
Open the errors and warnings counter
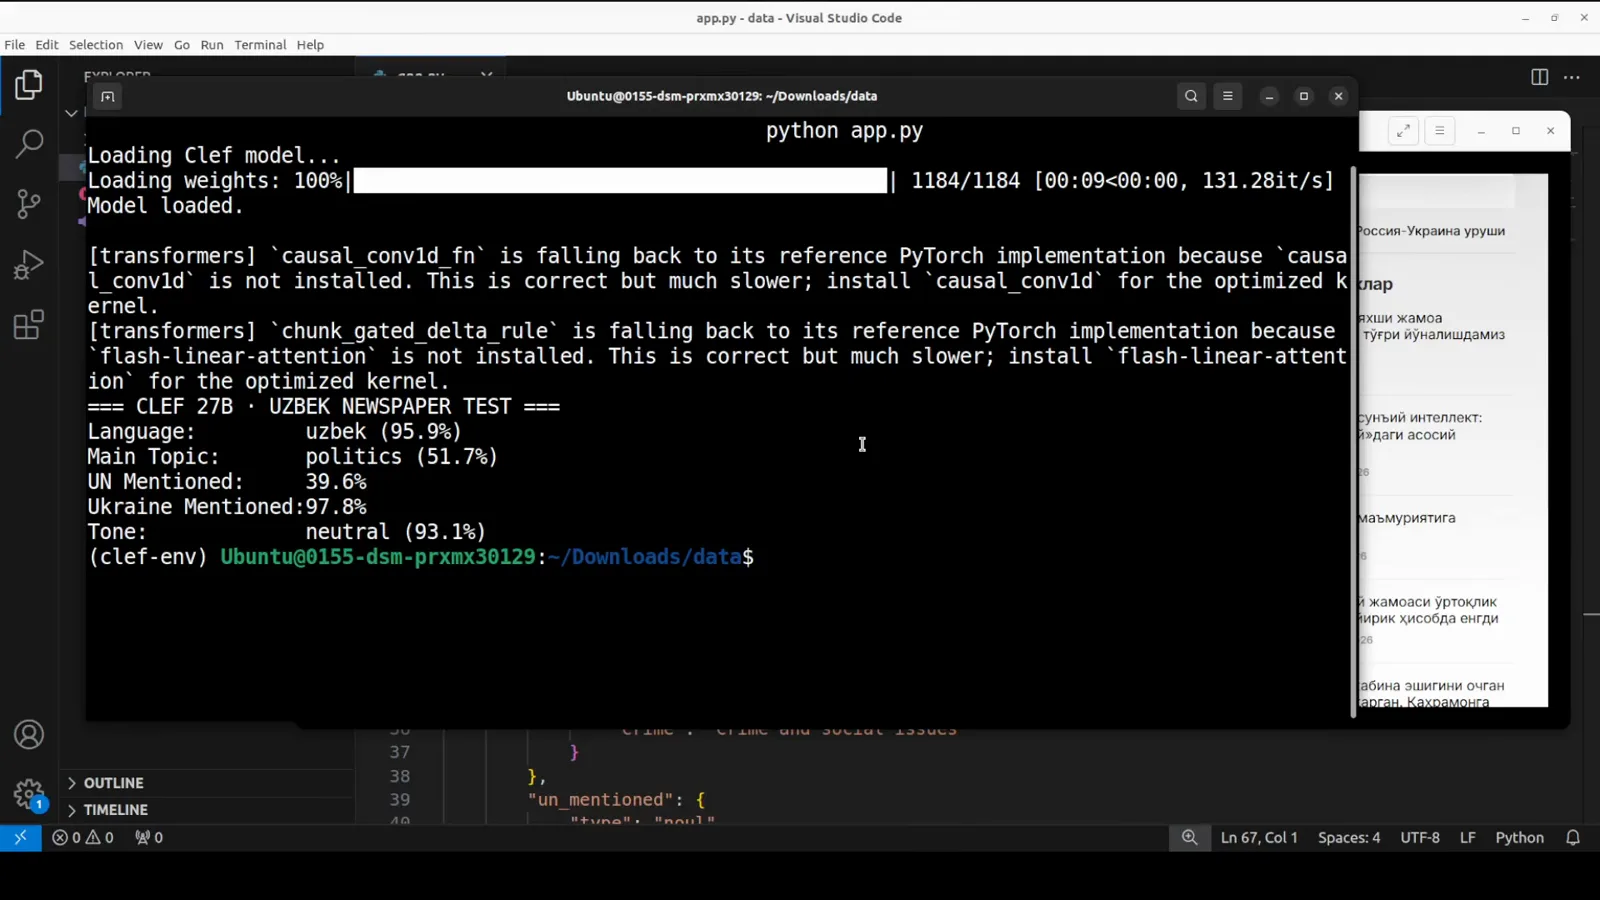[x=83, y=838]
